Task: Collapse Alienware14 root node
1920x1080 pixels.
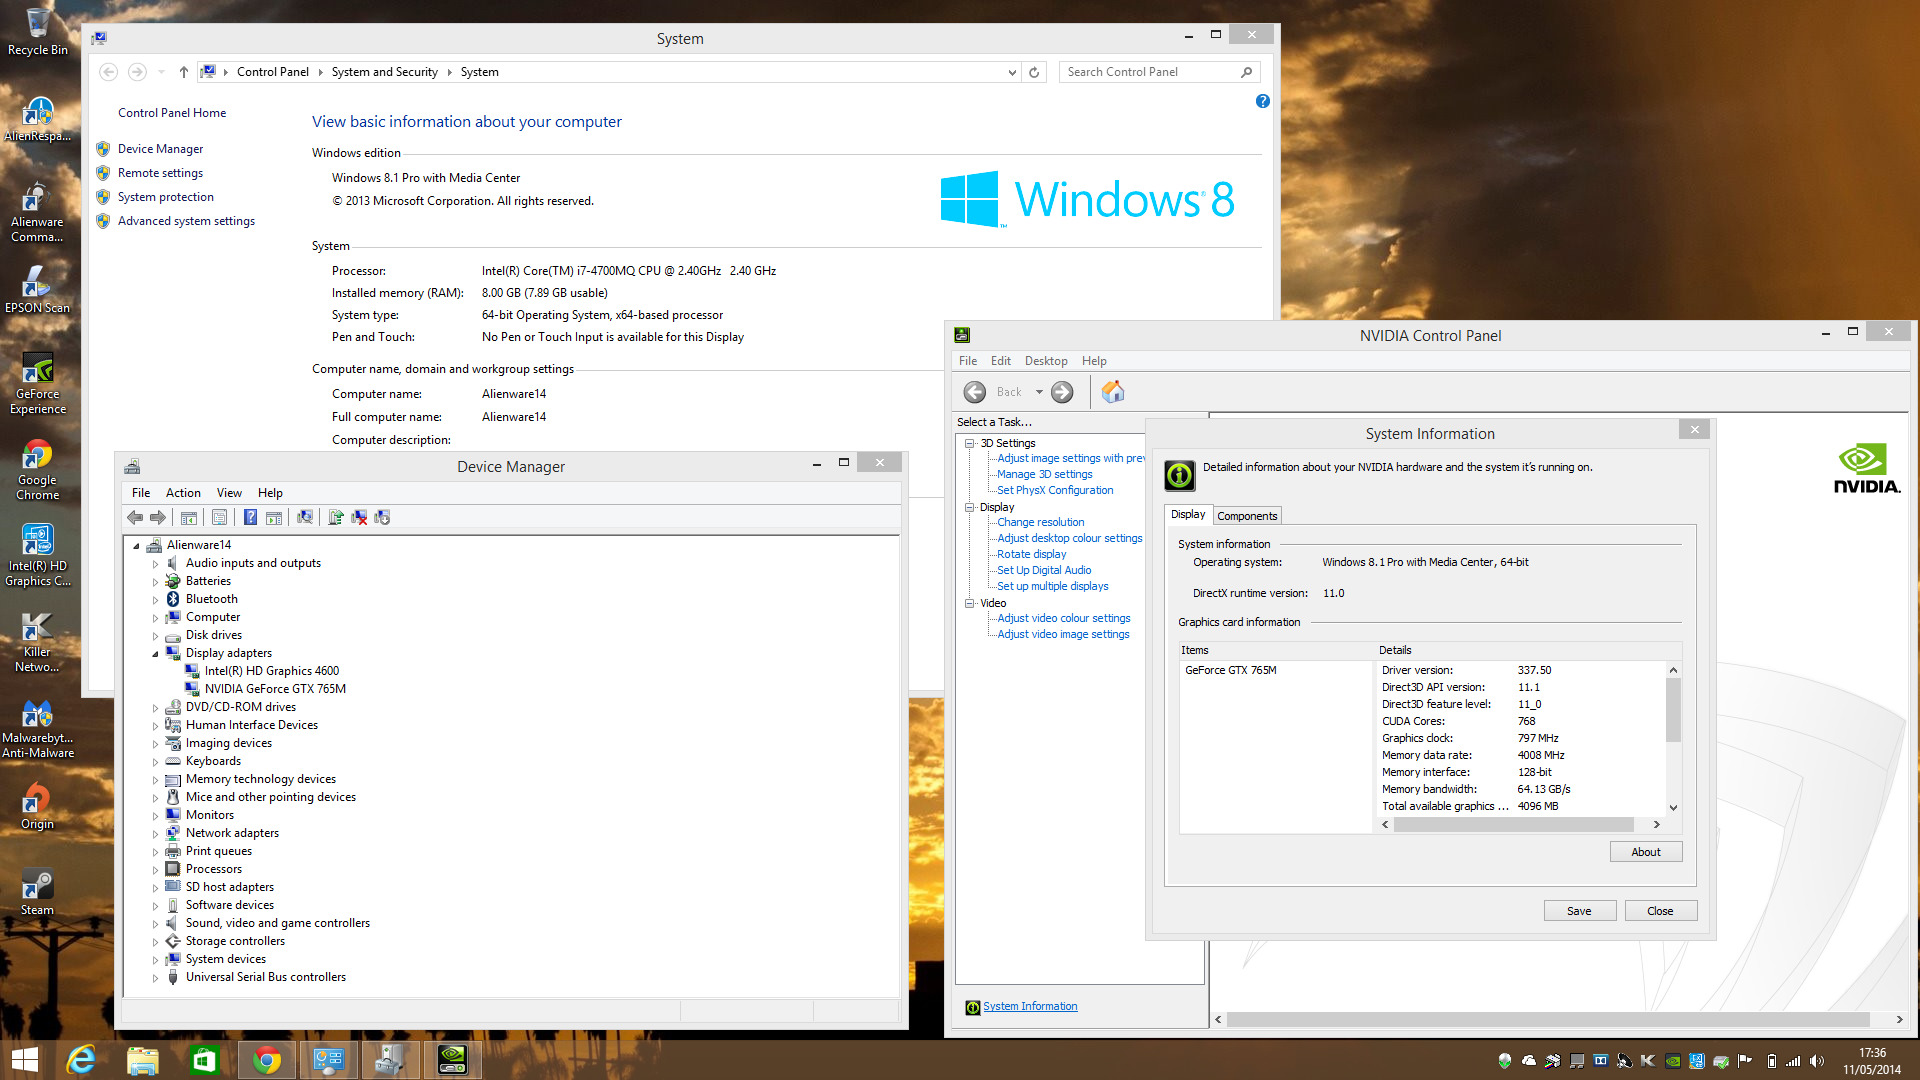Action: click(136, 546)
